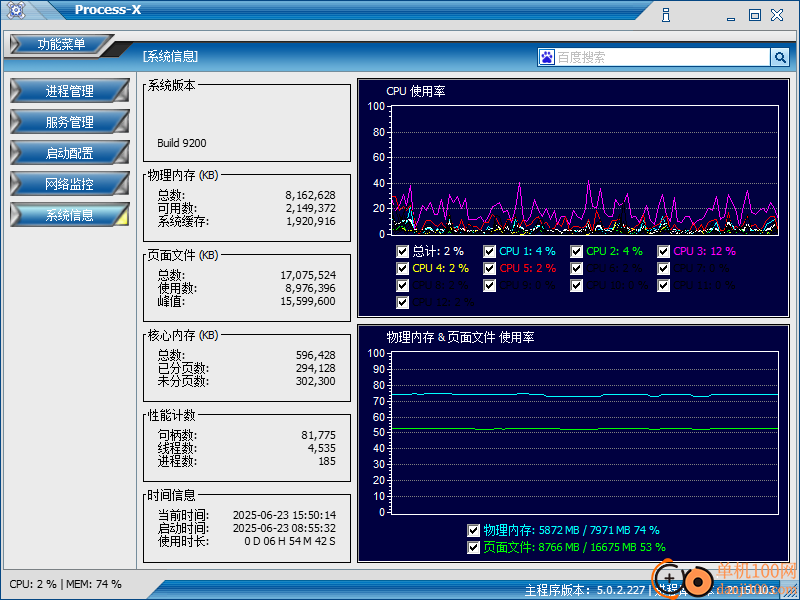Toggle the CPU 6 checkbox
The width and height of the screenshot is (800, 600).
click(x=577, y=268)
